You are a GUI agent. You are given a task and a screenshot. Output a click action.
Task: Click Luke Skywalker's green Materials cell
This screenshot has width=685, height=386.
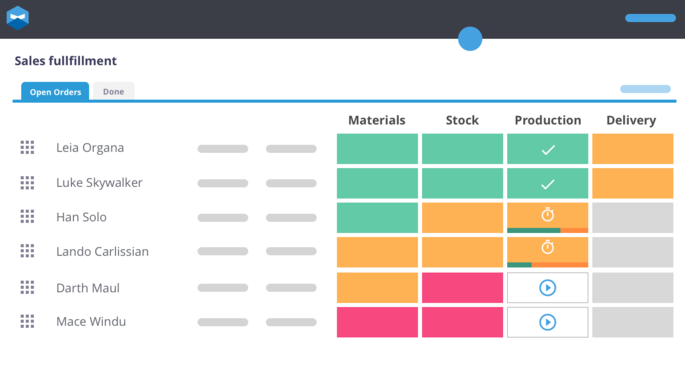coord(377,183)
